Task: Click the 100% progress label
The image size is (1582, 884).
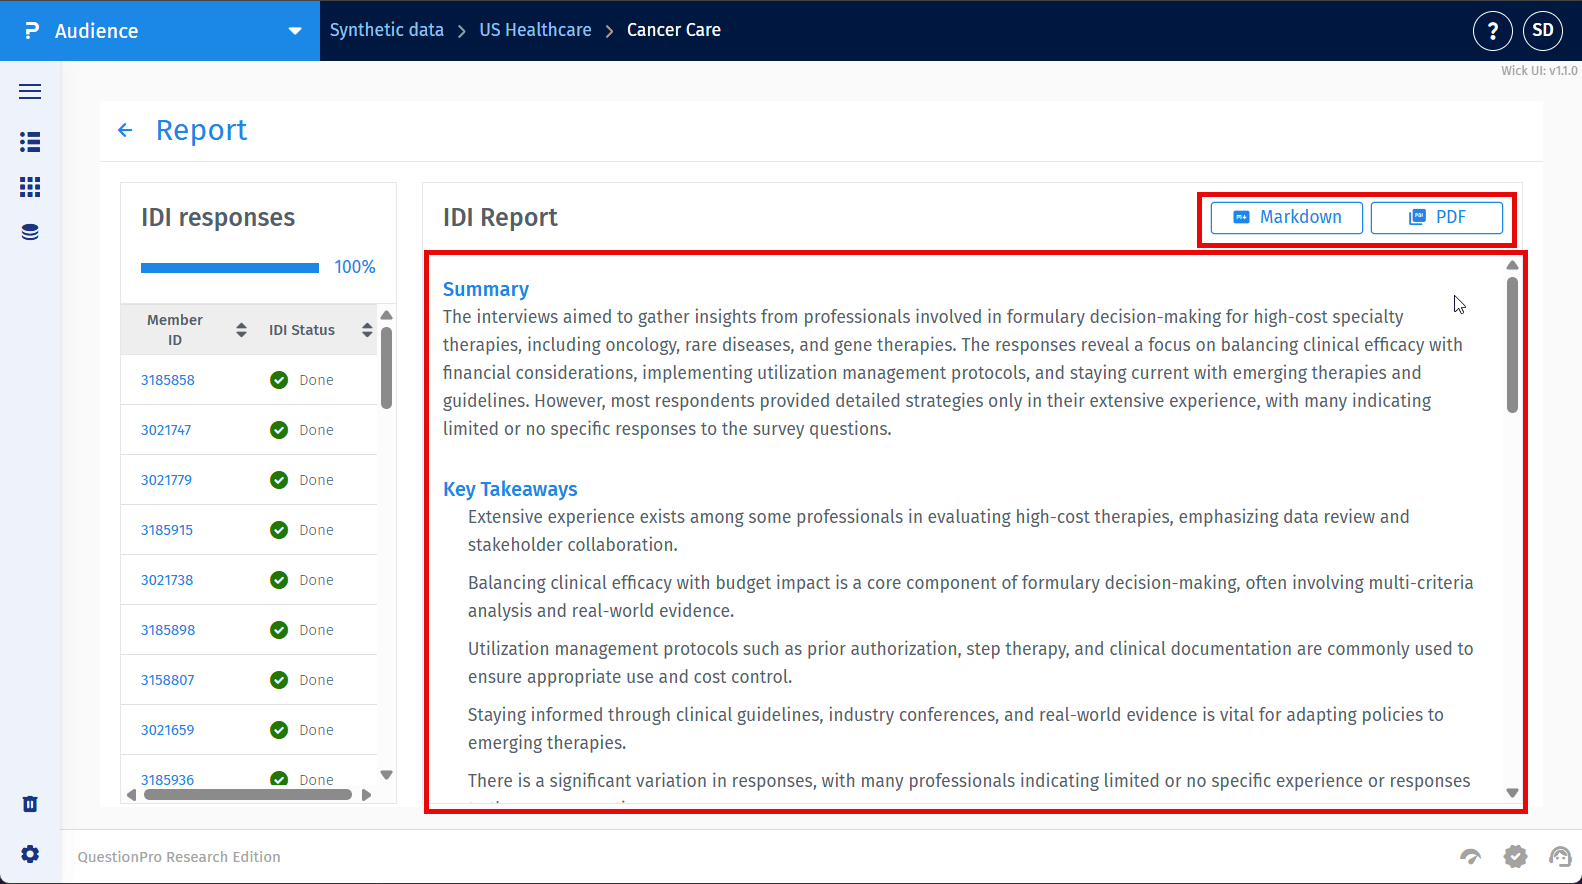Action: point(355,267)
